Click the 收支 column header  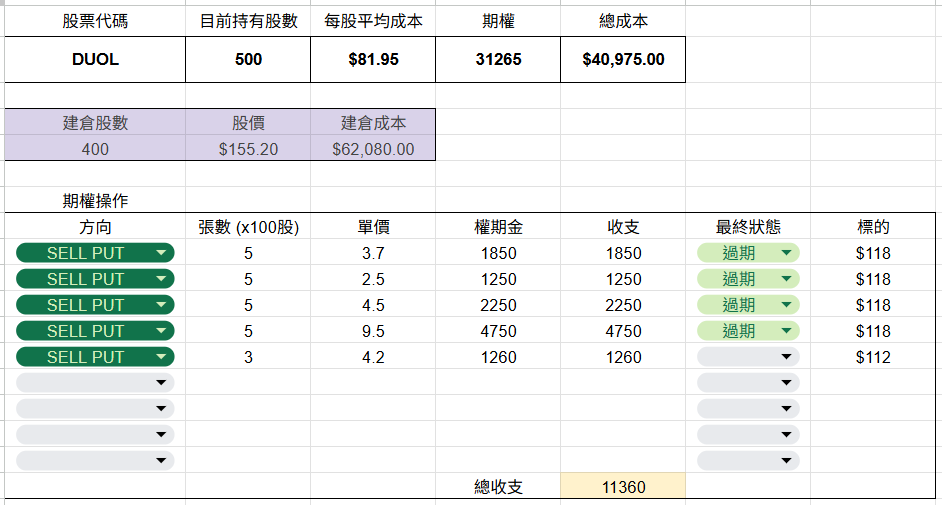pyautogui.click(x=623, y=227)
